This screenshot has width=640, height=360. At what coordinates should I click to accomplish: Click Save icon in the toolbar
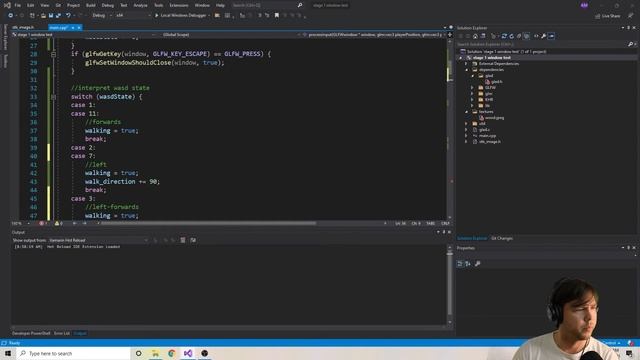(x=51, y=16)
